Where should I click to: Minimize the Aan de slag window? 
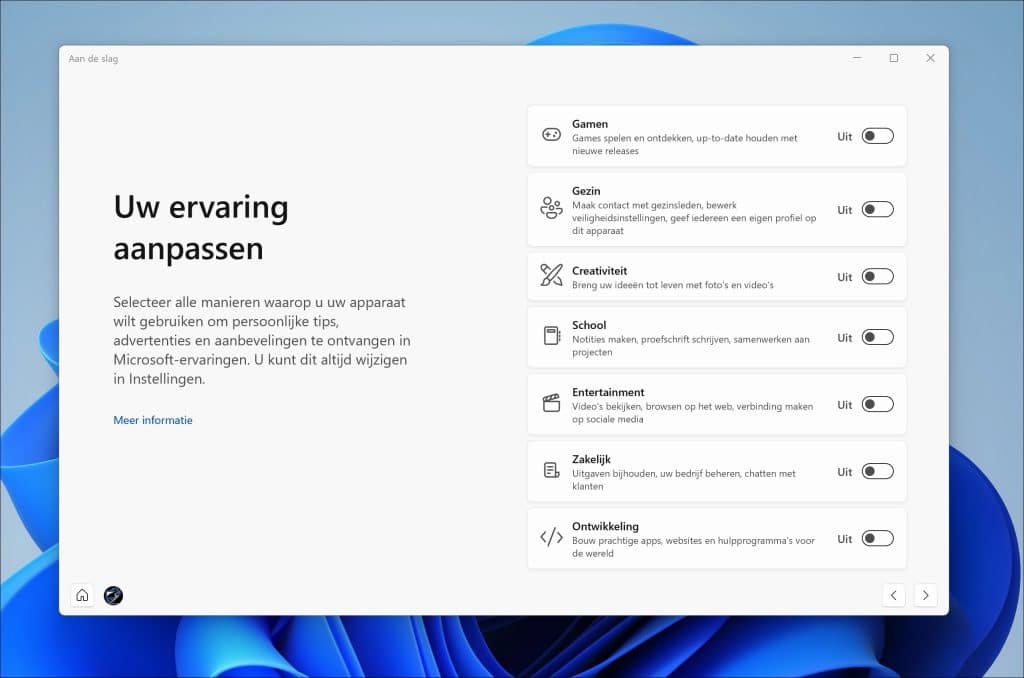click(857, 58)
